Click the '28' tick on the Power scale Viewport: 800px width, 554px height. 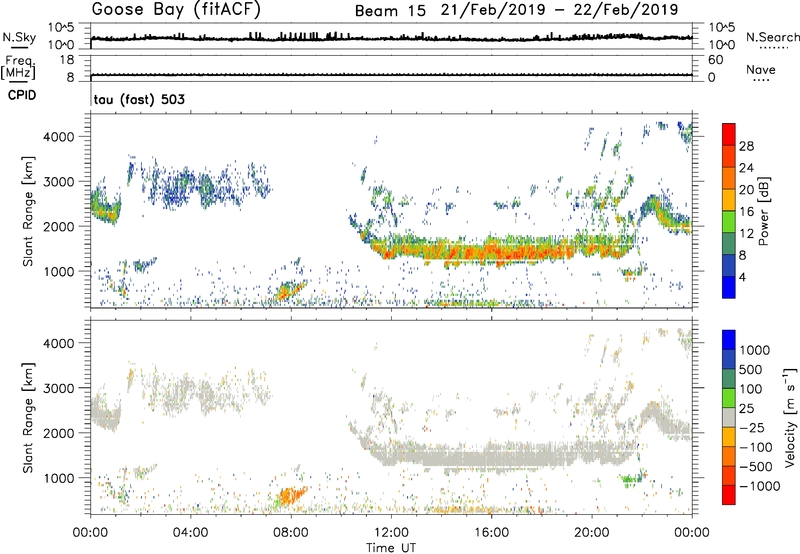tap(746, 146)
